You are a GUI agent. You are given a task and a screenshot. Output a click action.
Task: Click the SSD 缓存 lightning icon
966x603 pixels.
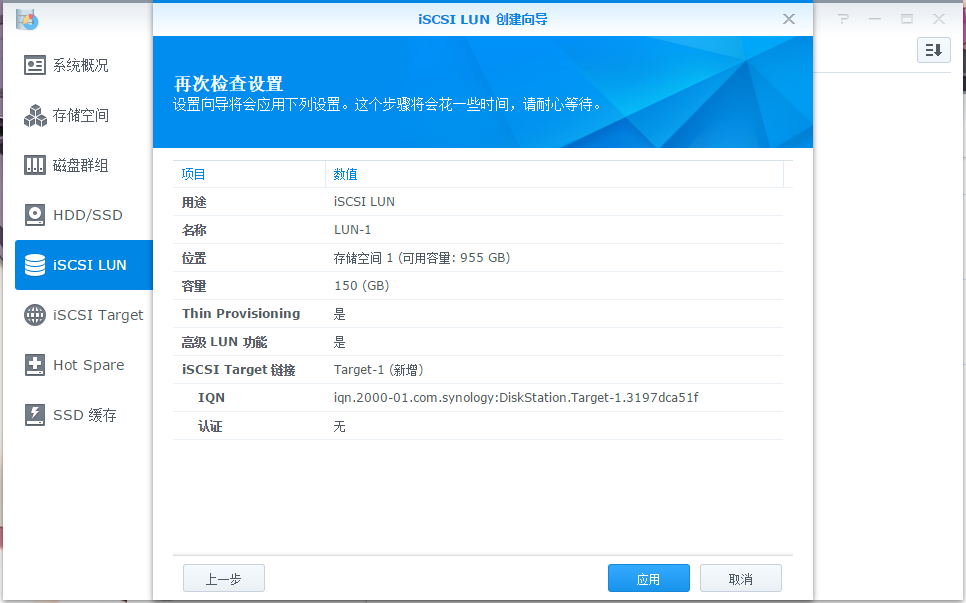point(36,415)
